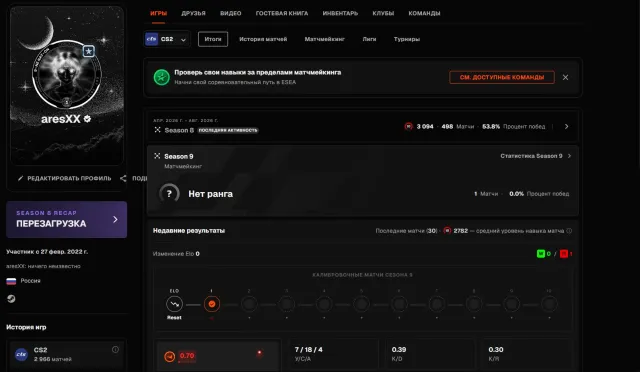Open the ПЕРЕЗАГРУЗКА Season 8 recap banner
640x372 pixels.
(67, 219)
